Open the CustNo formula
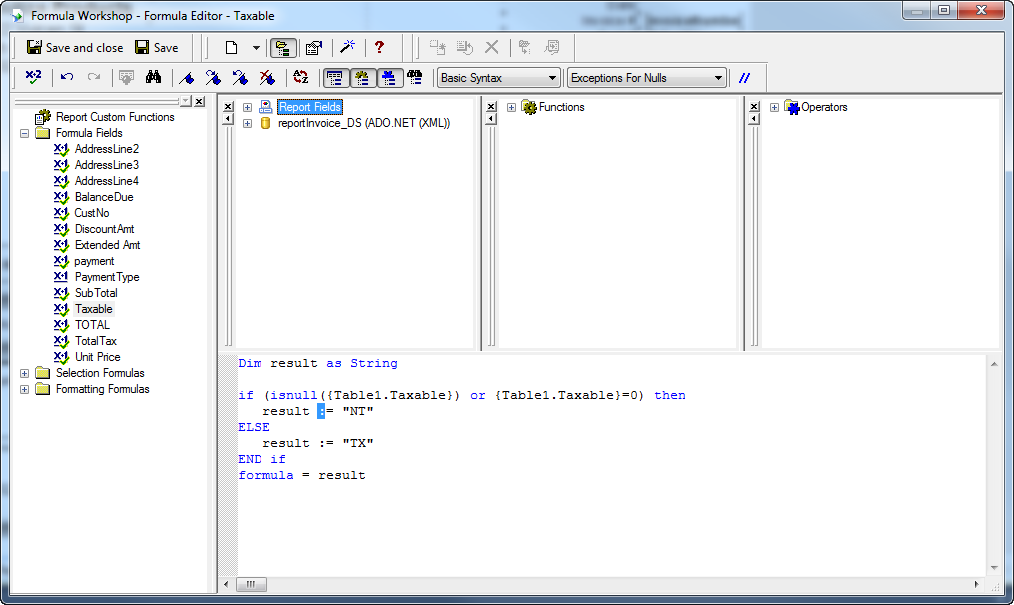 [x=92, y=213]
